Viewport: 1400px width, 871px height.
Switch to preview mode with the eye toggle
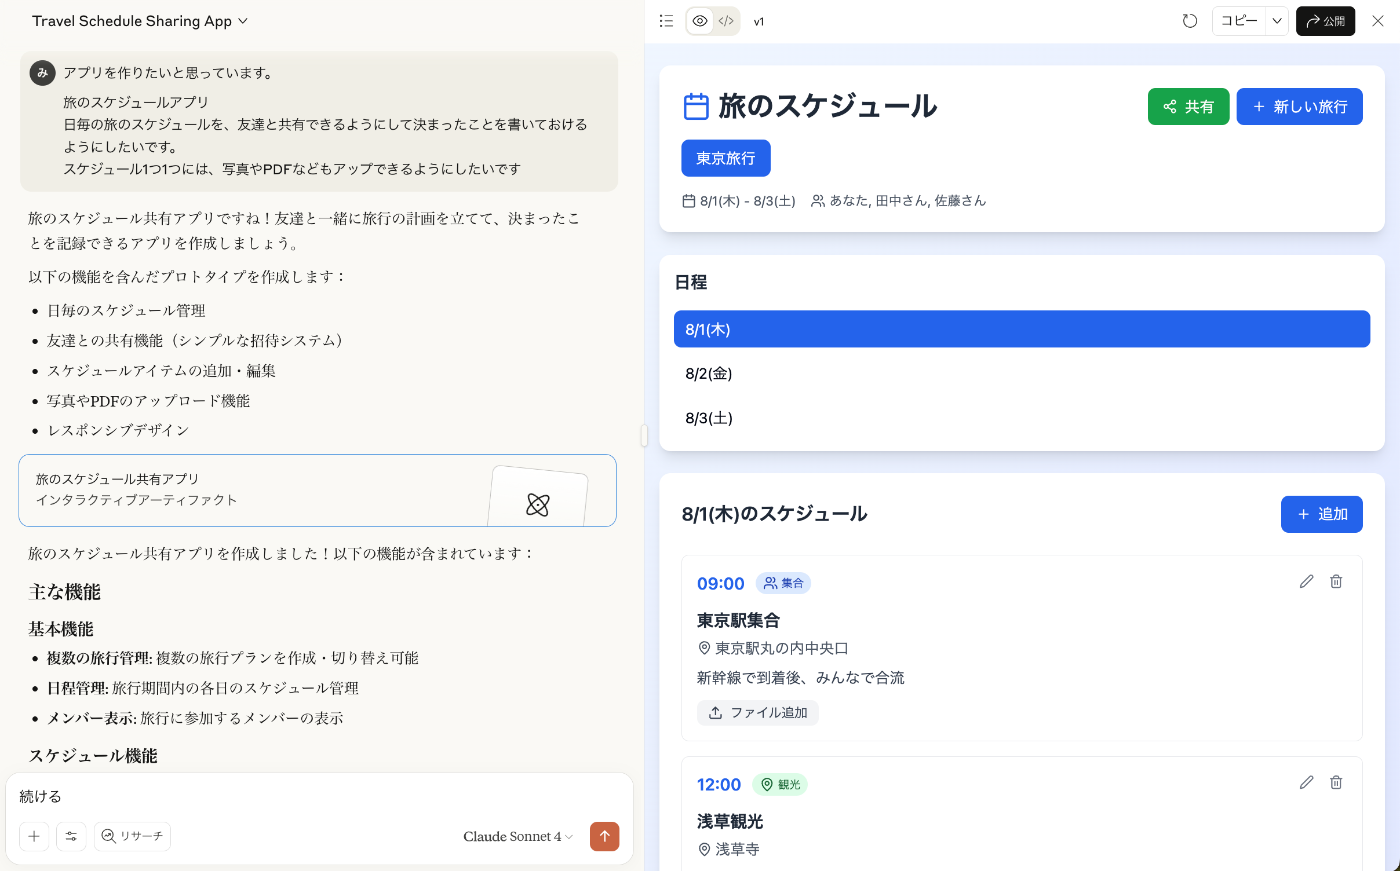[x=700, y=21]
